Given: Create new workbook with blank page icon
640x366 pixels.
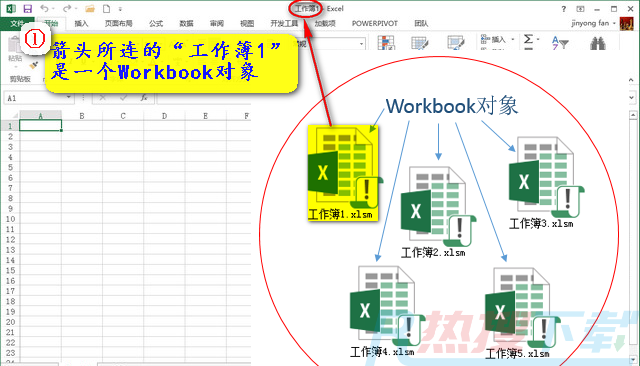Looking at the screenshot, I should (x=107, y=9).
